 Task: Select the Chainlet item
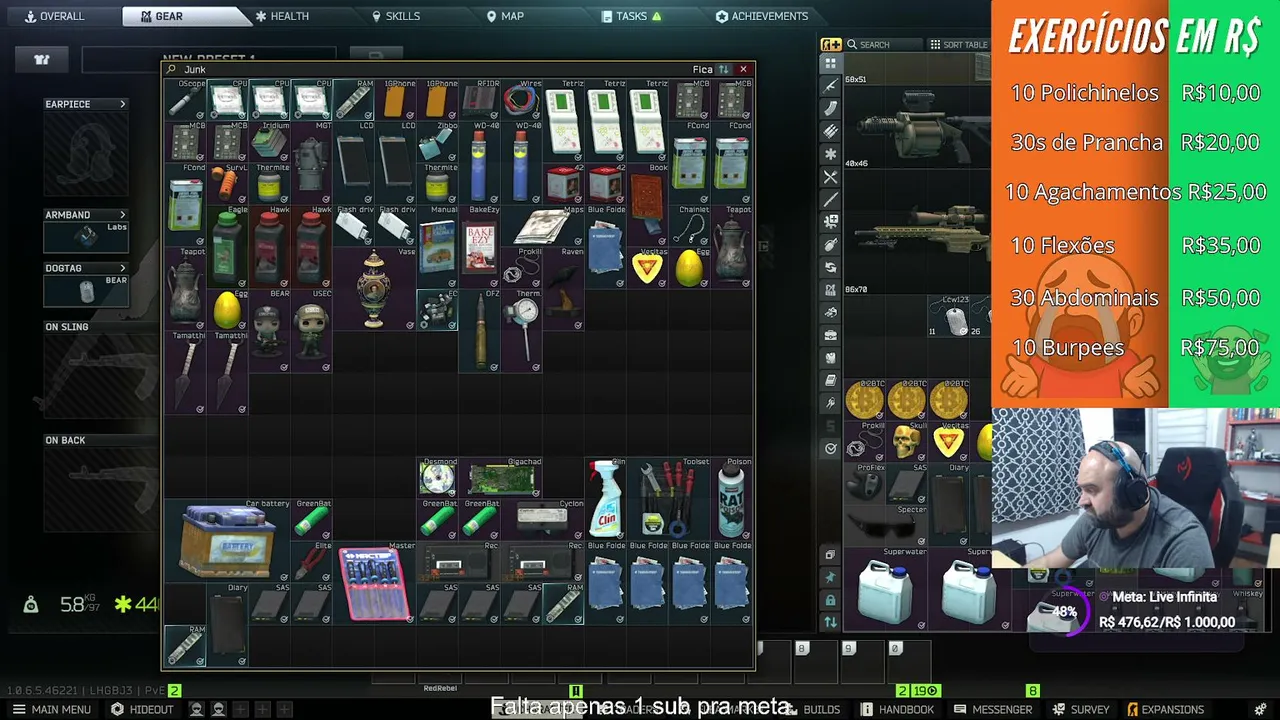689,226
